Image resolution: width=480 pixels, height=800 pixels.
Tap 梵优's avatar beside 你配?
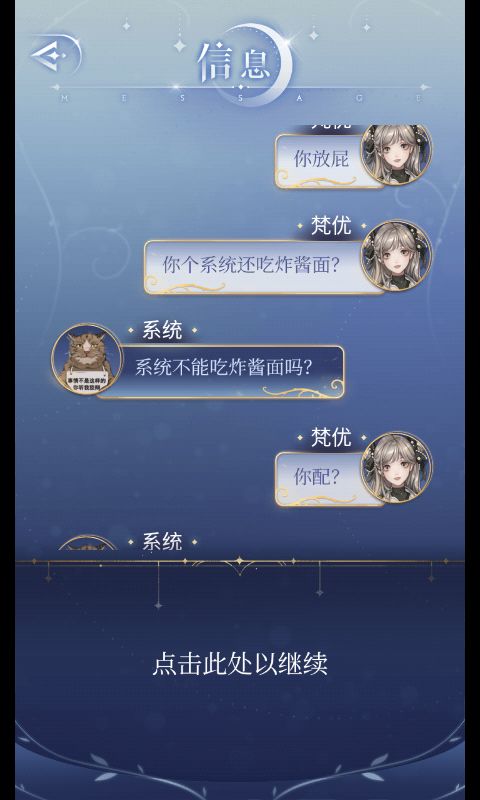396,467
